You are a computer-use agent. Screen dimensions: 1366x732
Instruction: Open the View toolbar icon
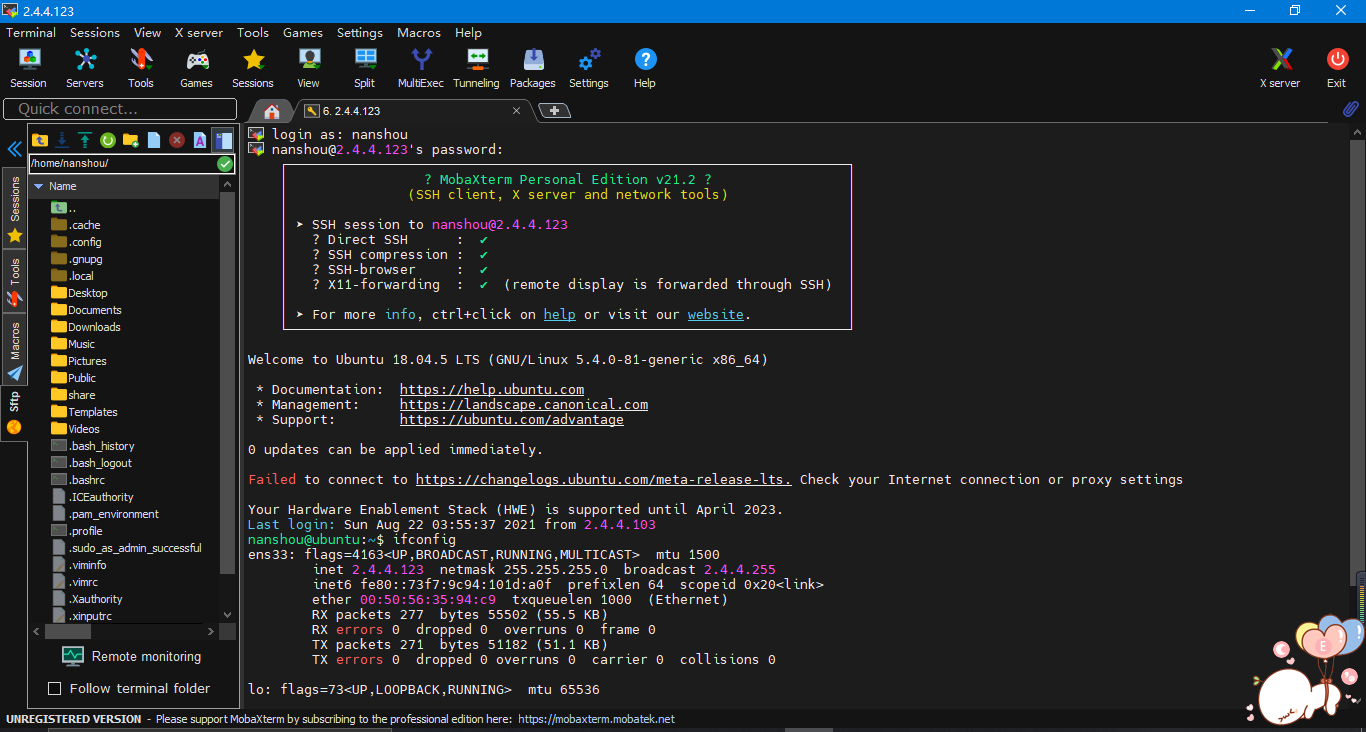(x=309, y=68)
